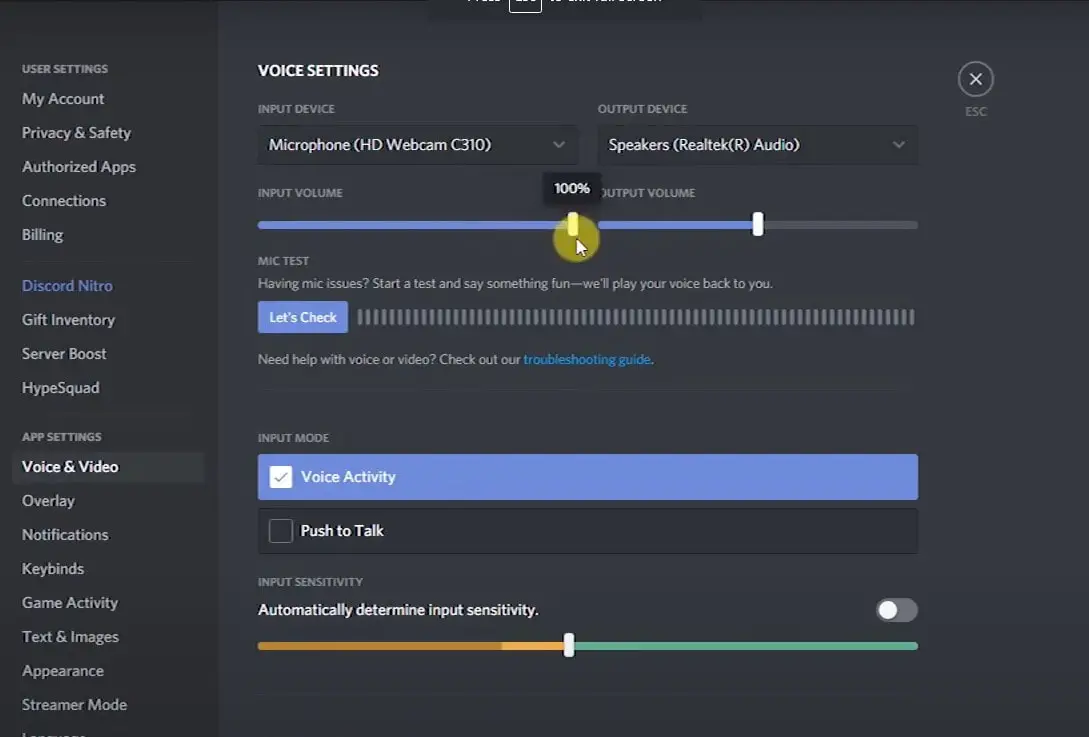Click the Voice Activity checkmark icon
Image resolution: width=1089 pixels, height=737 pixels.
coord(281,477)
